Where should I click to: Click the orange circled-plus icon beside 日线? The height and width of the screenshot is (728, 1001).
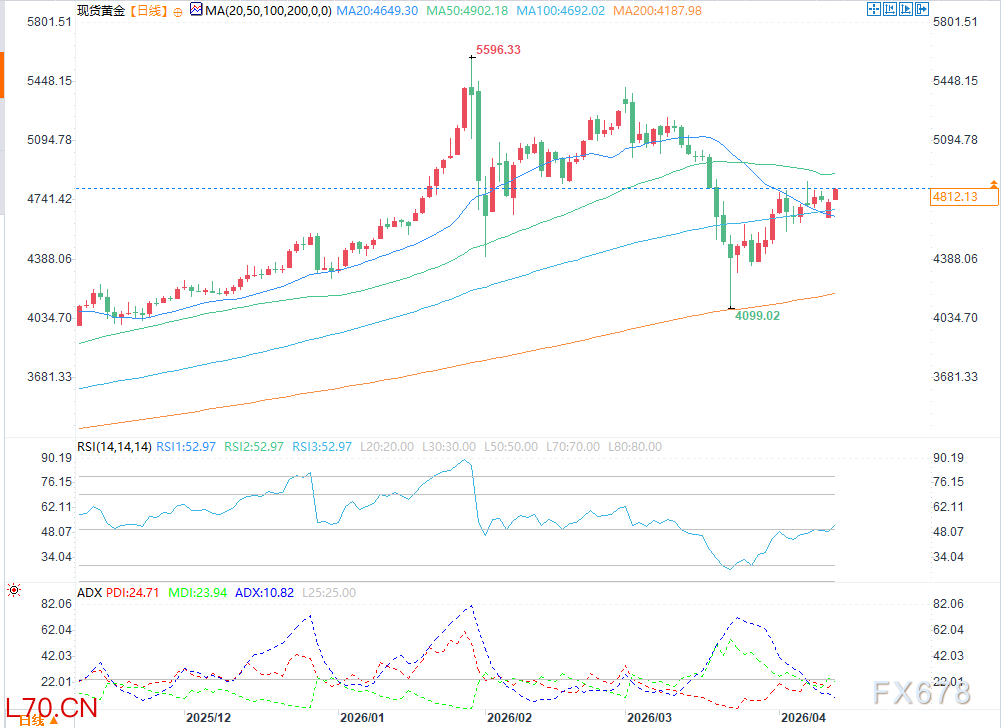pyautogui.click(x=177, y=10)
